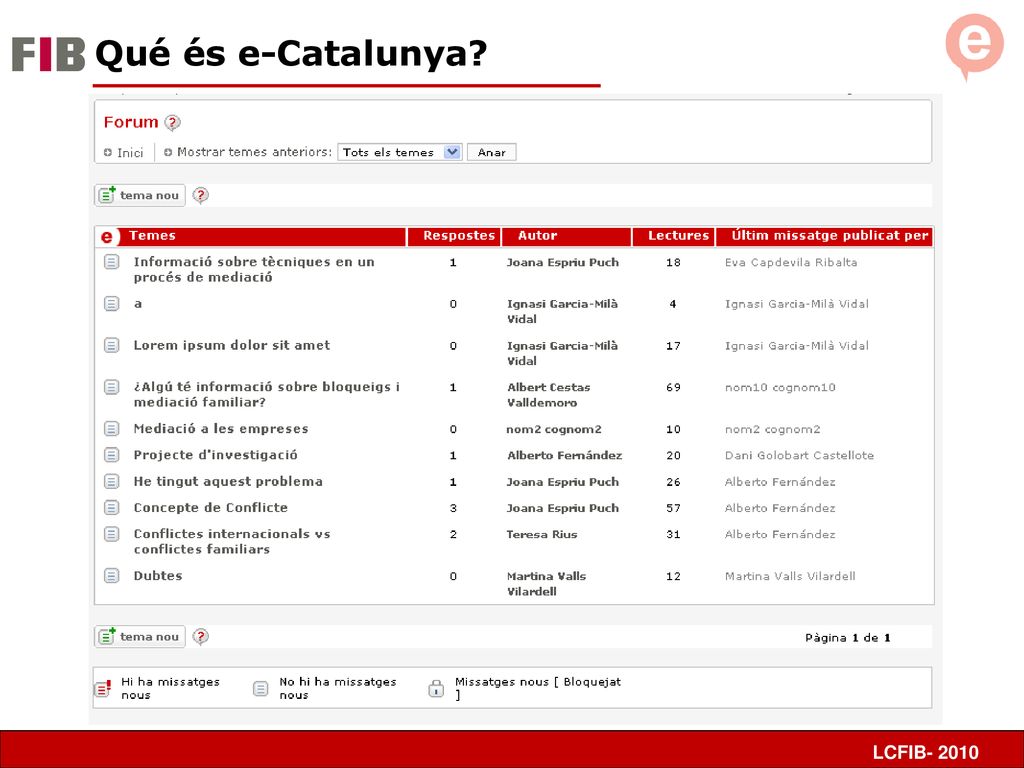Image resolution: width=1024 pixels, height=768 pixels.
Task: Click the e-Catalunya speech bubble logo
Action: click(x=974, y=47)
